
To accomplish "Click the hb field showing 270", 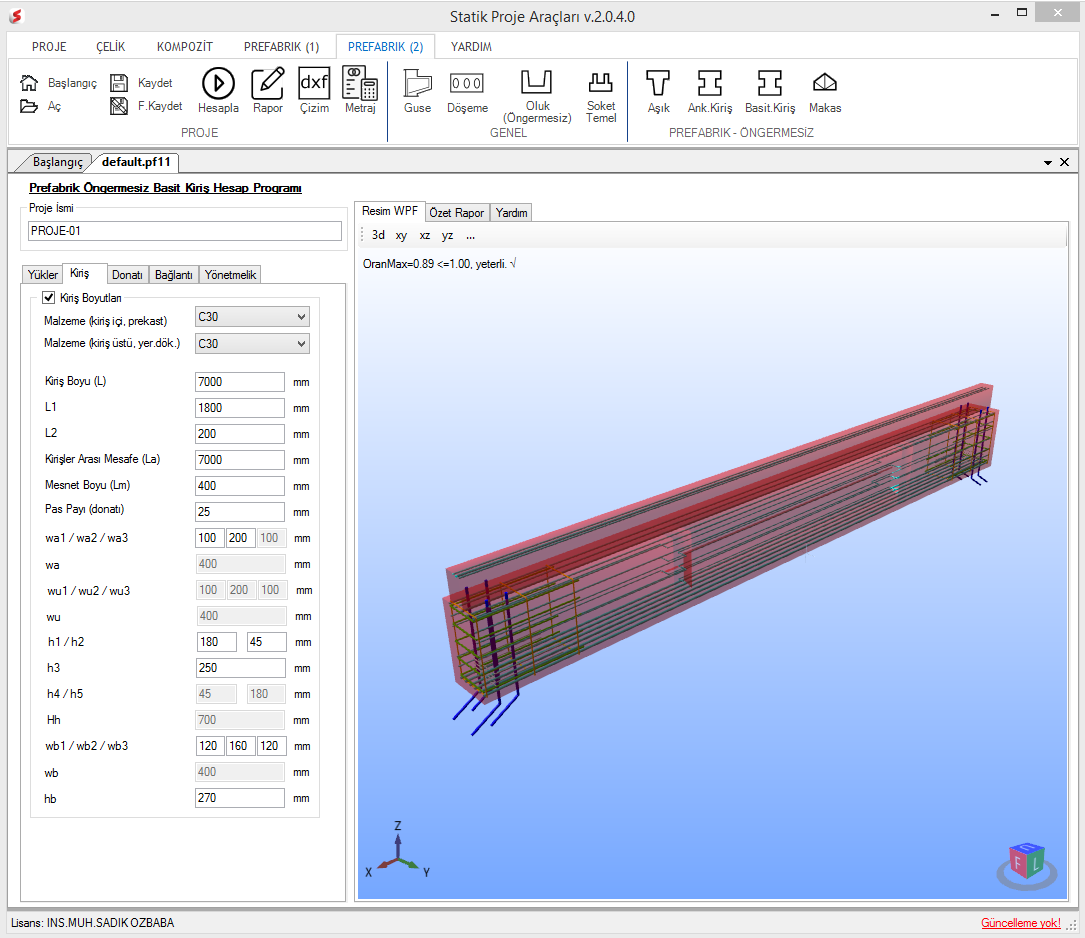I will coord(240,798).
